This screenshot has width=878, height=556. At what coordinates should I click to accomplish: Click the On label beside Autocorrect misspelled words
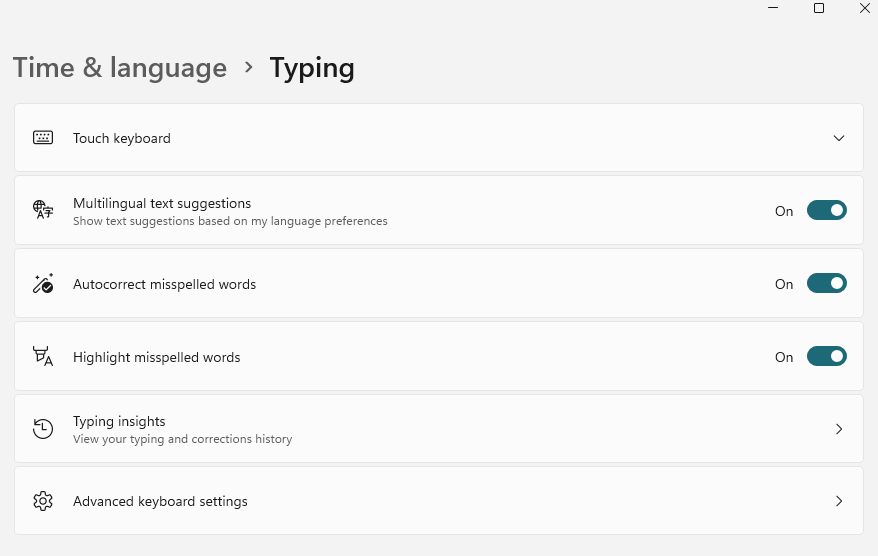784,284
